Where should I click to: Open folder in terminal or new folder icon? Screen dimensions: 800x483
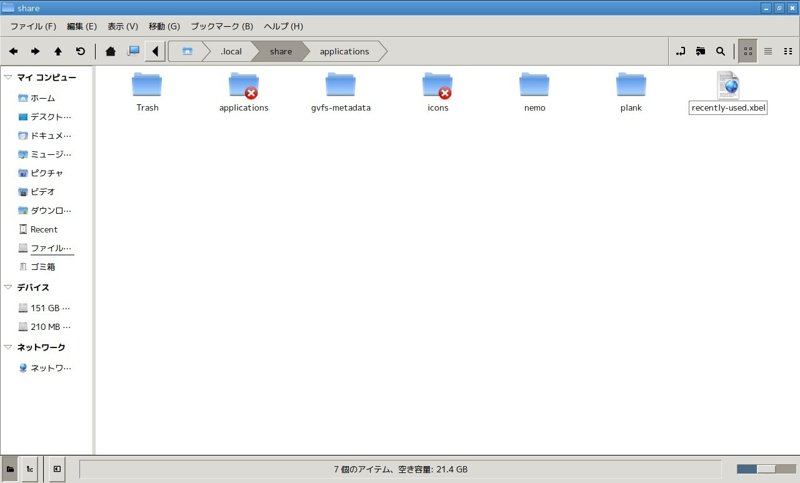[701, 51]
